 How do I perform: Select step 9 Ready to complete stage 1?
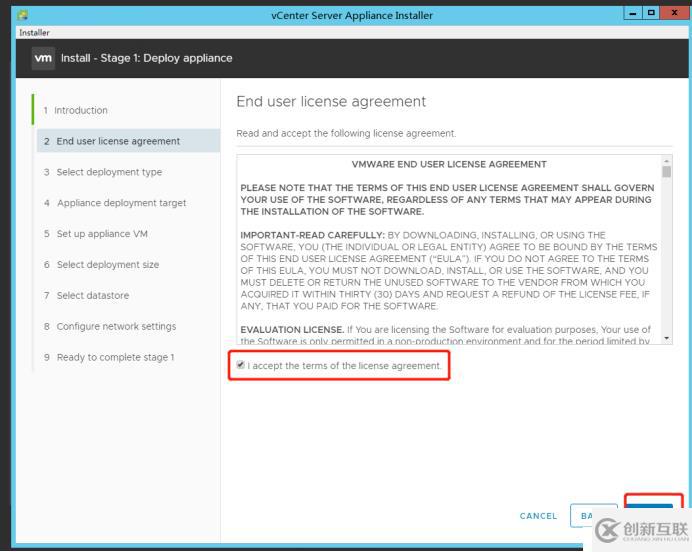click(x=109, y=357)
